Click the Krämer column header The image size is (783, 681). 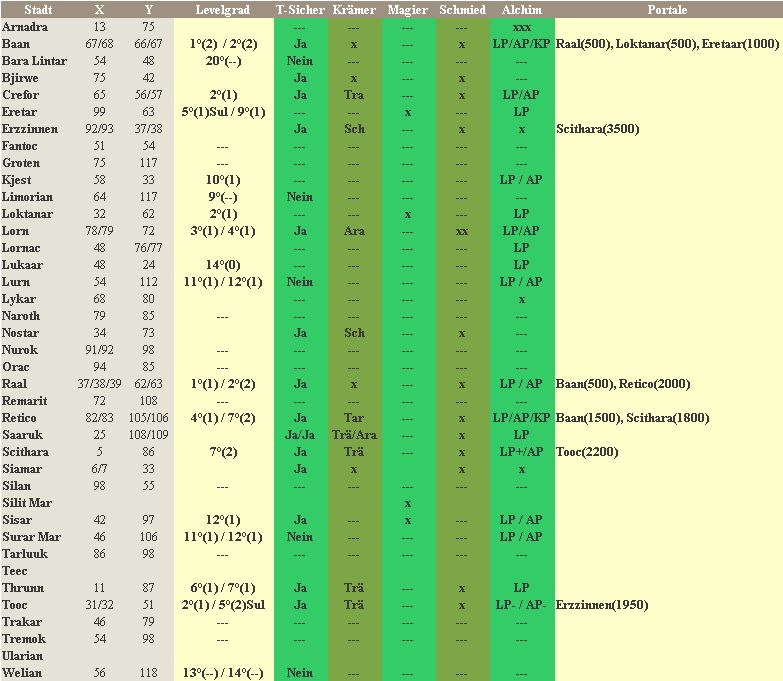click(354, 9)
